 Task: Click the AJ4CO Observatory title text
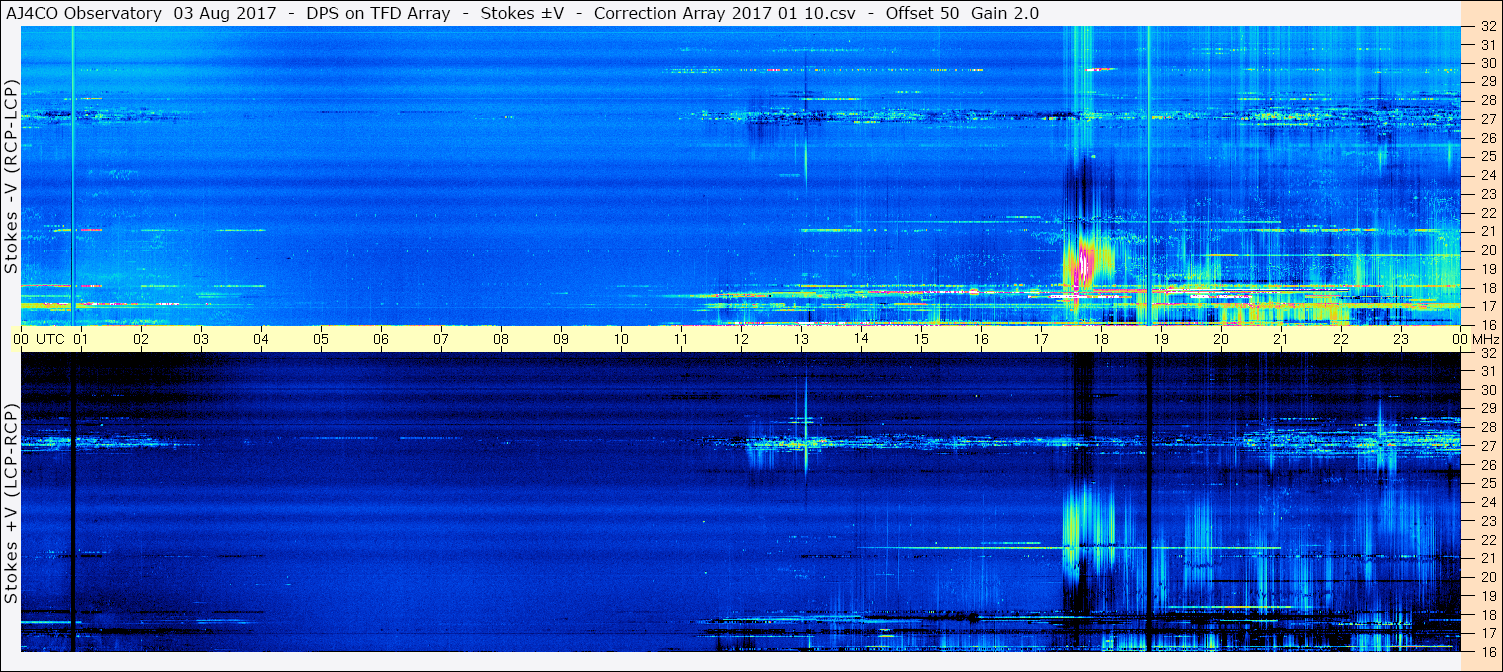85,13
